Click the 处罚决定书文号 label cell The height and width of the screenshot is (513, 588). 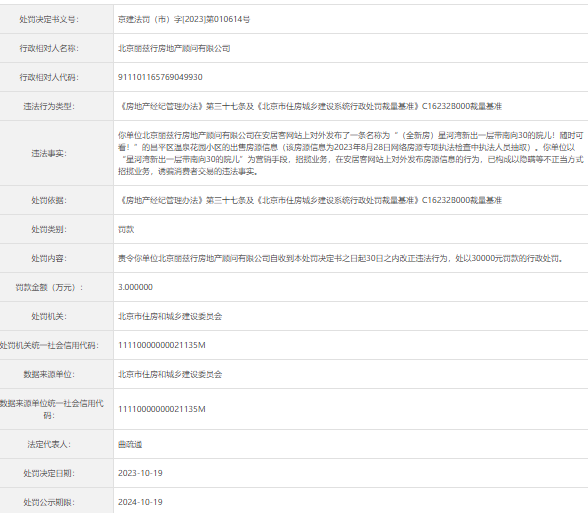(x=57, y=20)
